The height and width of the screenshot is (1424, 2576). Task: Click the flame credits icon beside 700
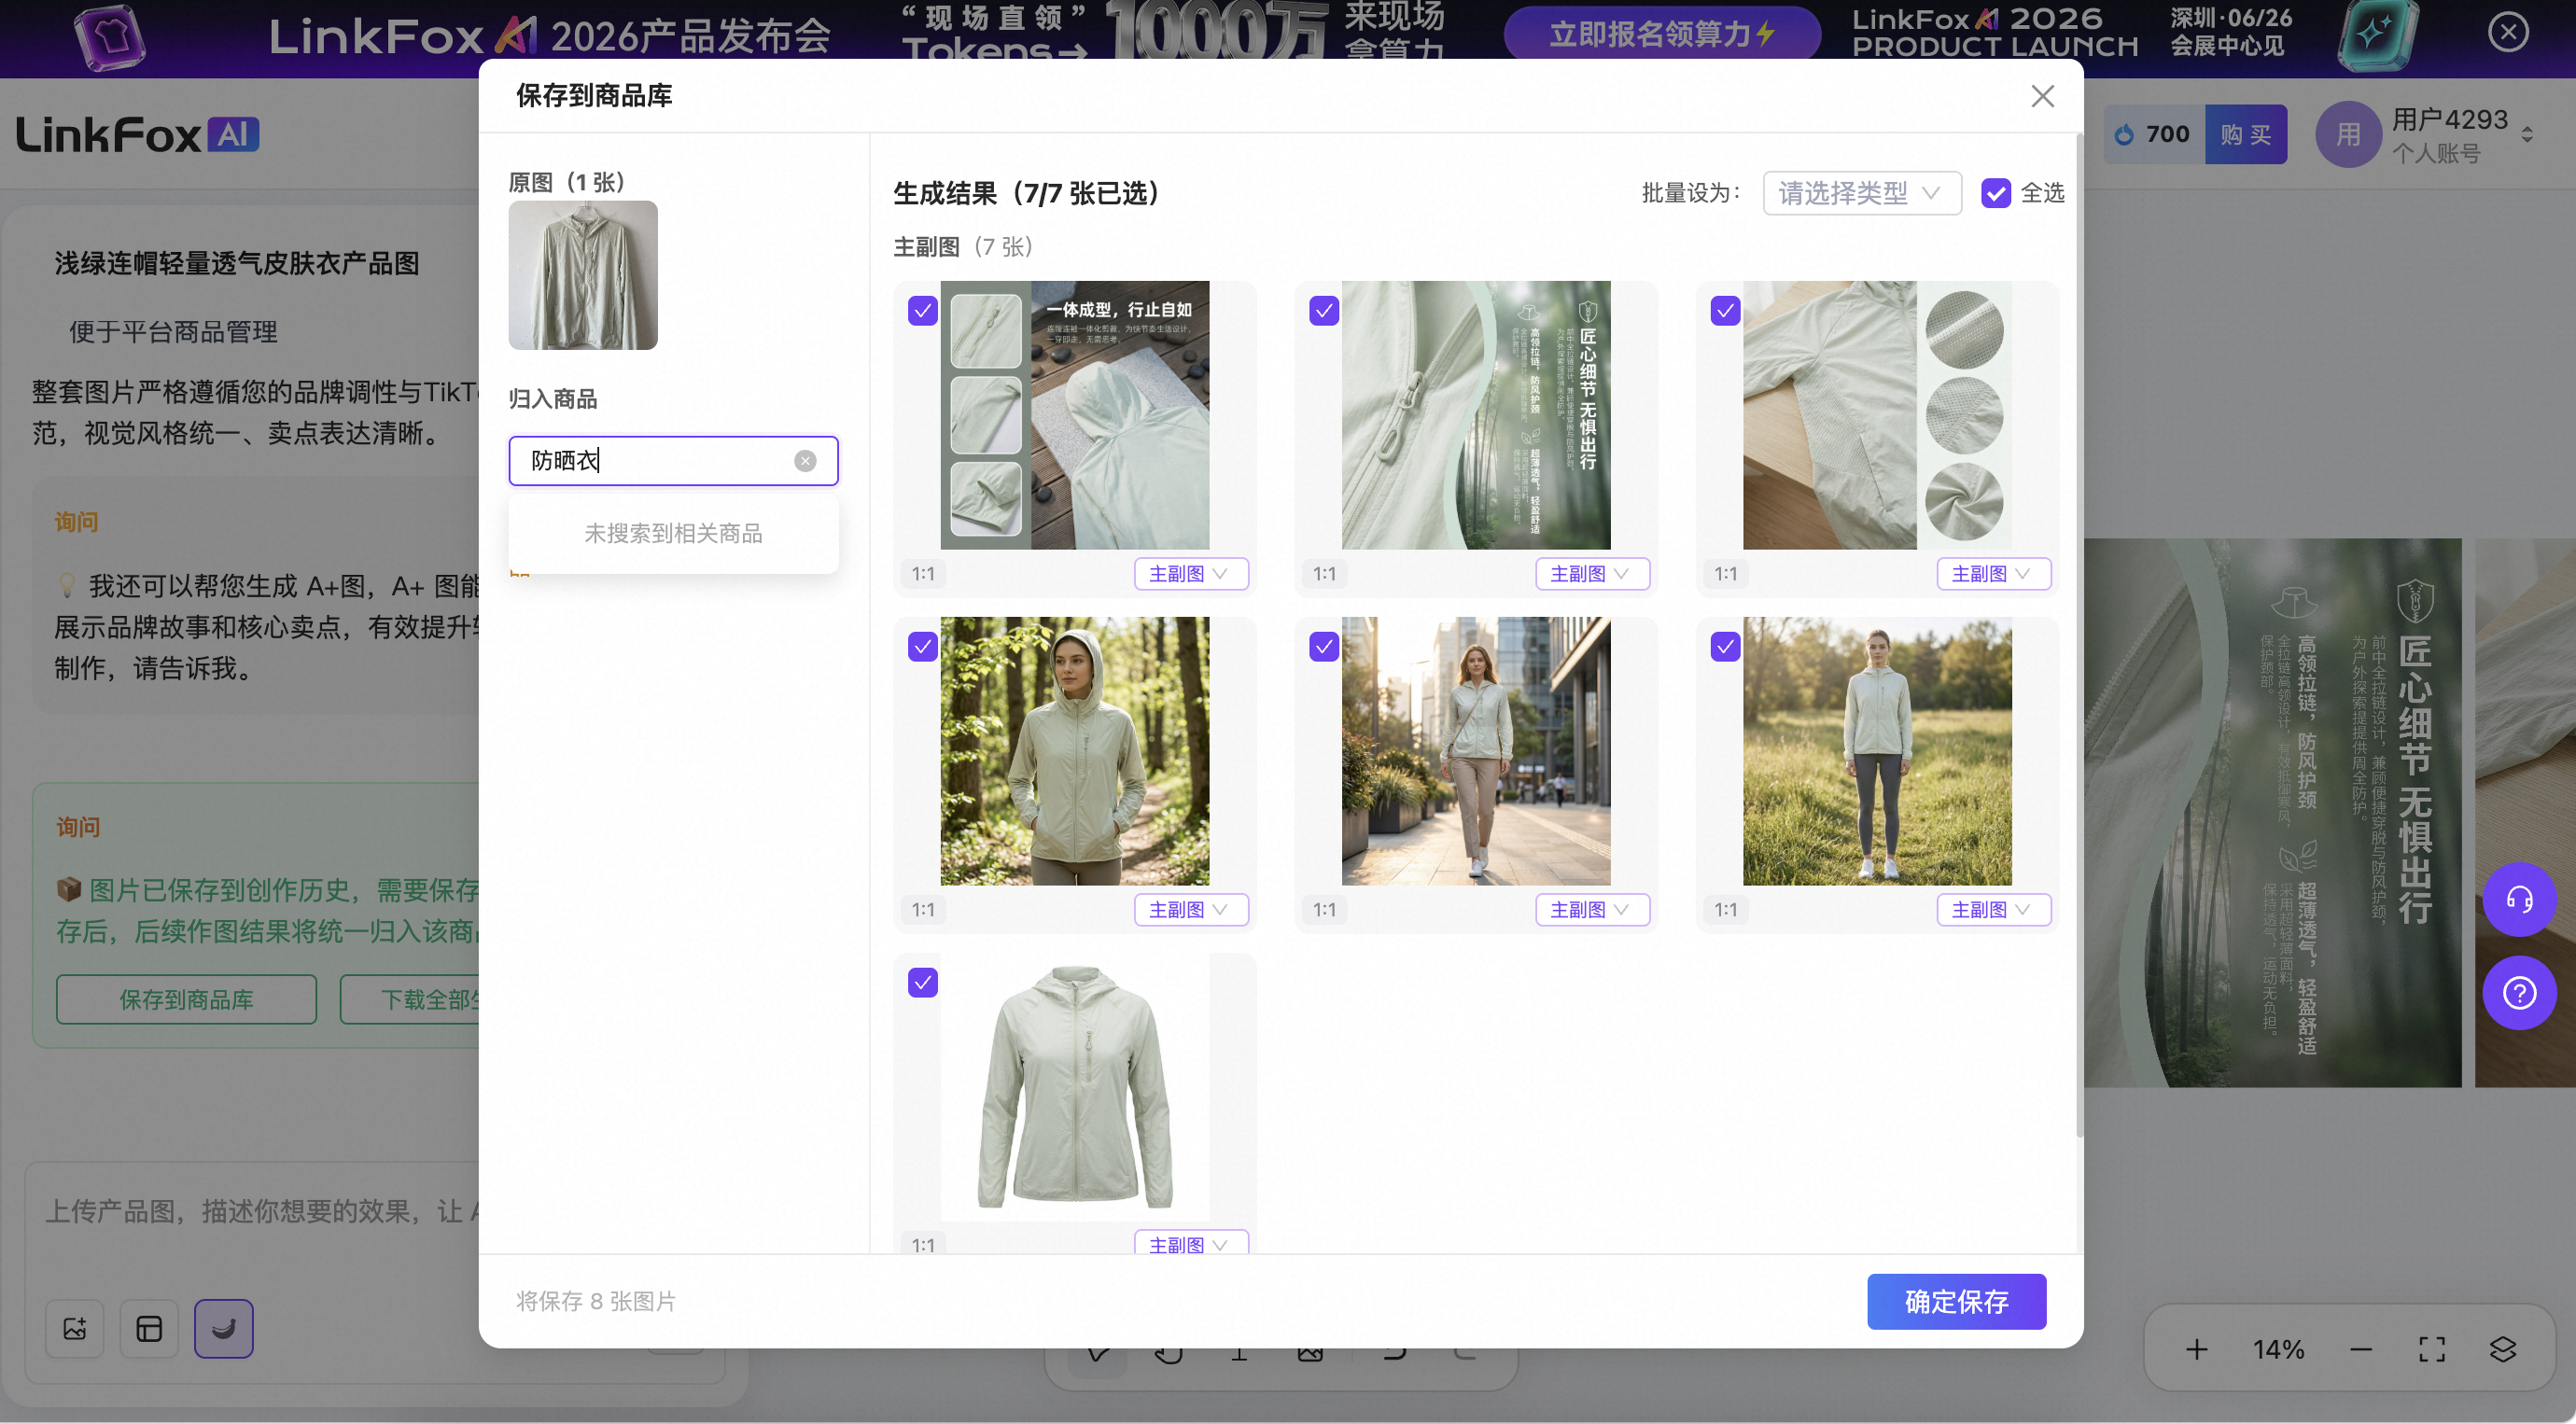pos(2124,134)
